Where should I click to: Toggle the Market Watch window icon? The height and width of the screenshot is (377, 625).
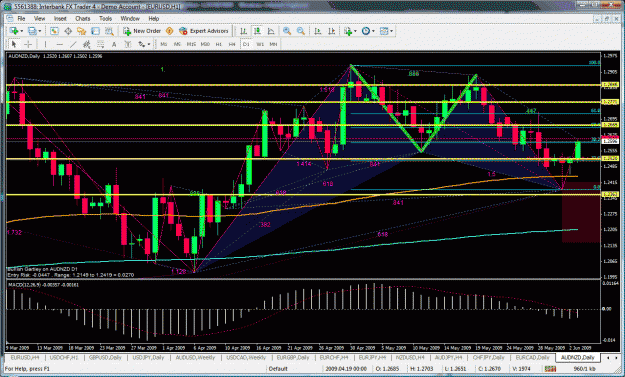54,31
